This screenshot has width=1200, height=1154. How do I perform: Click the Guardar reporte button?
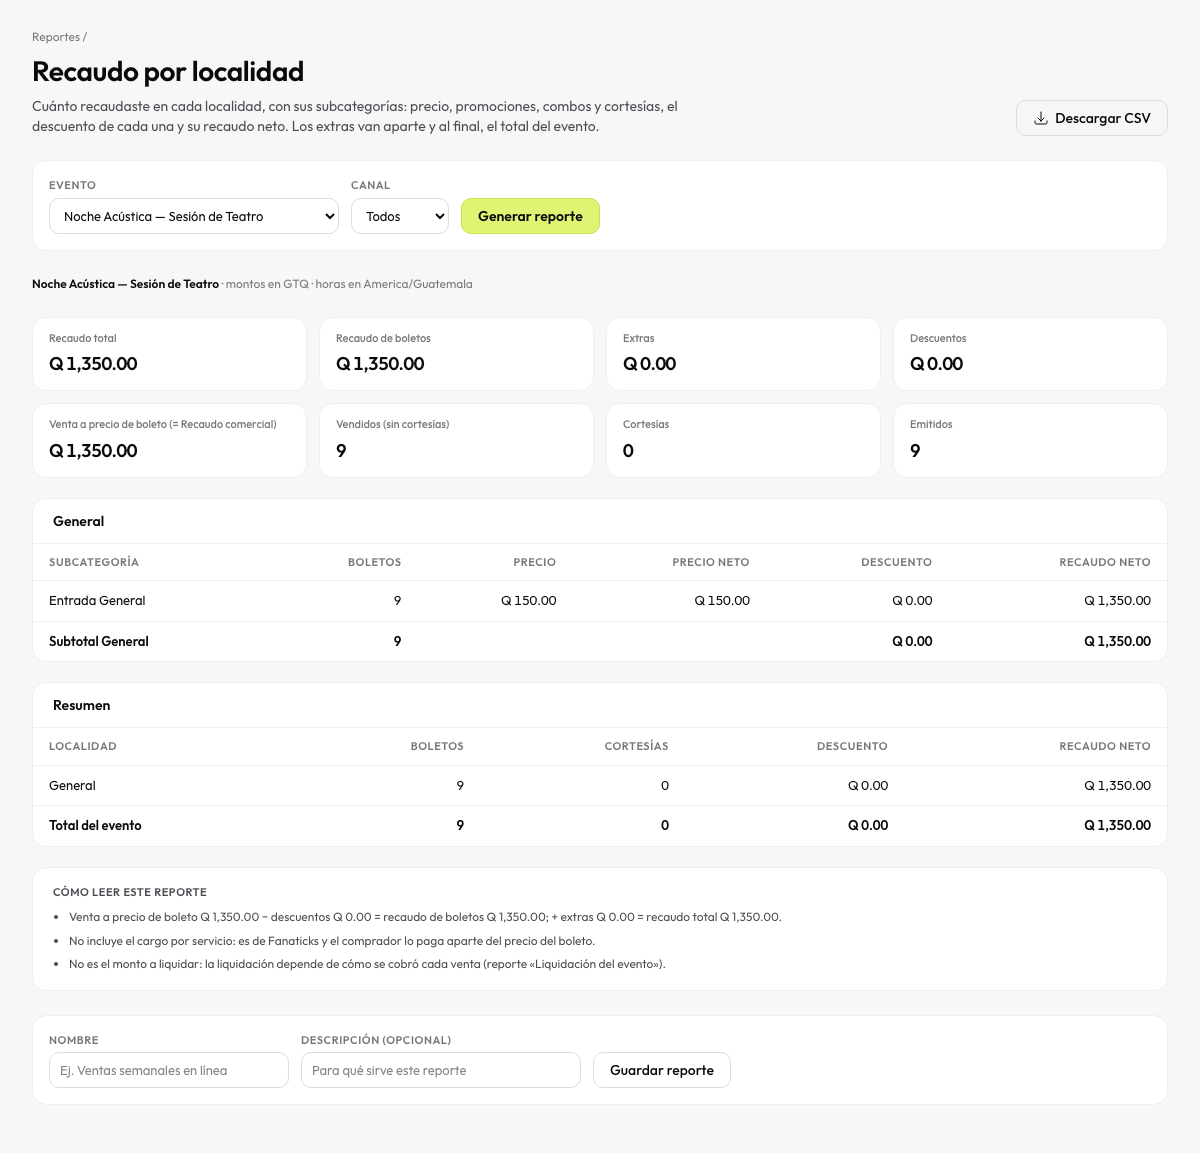click(x=662, y=1070)
